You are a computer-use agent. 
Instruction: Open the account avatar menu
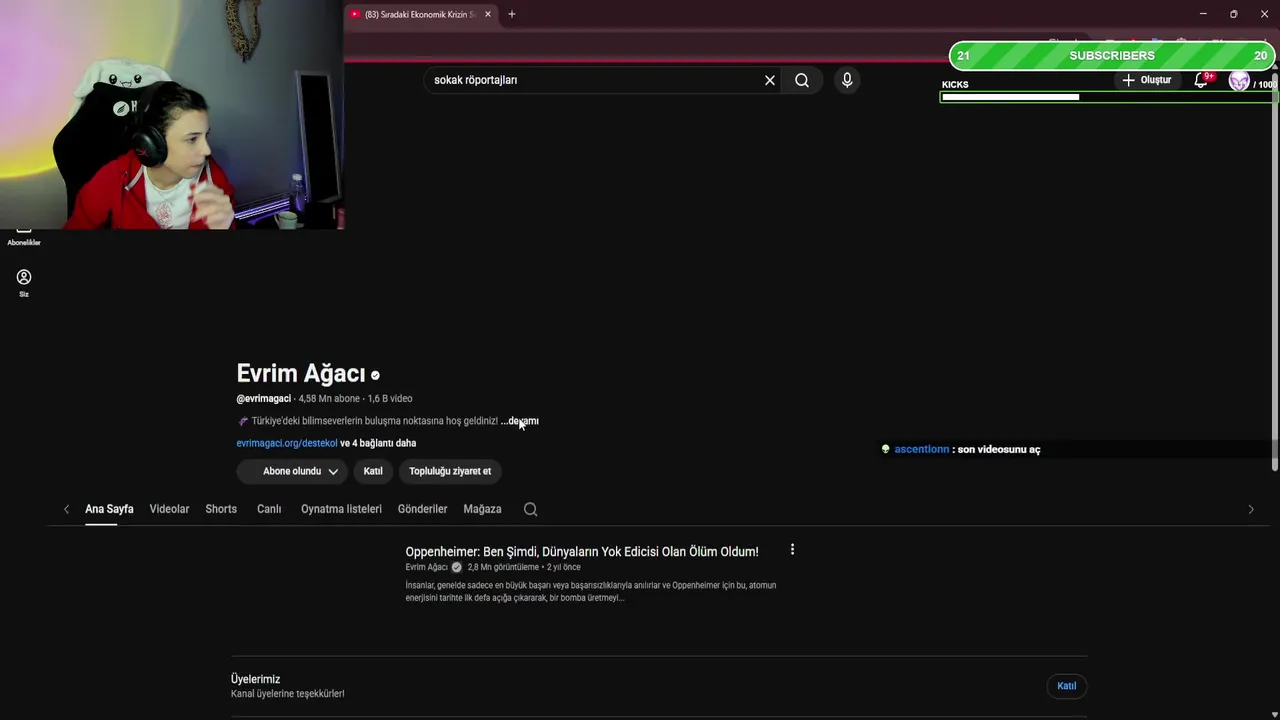tap(1239, 81)
